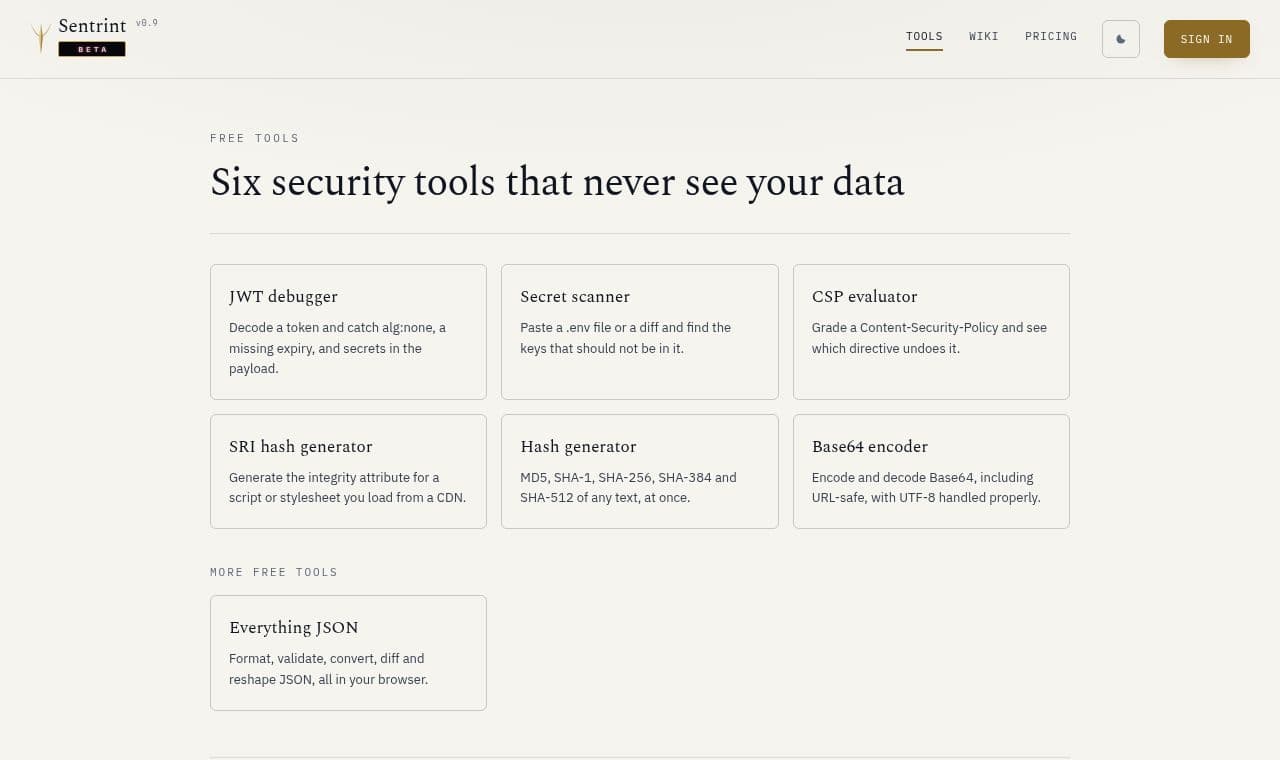The width and height of the screenshot is (1280, 760).
Task: Click the Sign In button
Action: (1206, 39)
